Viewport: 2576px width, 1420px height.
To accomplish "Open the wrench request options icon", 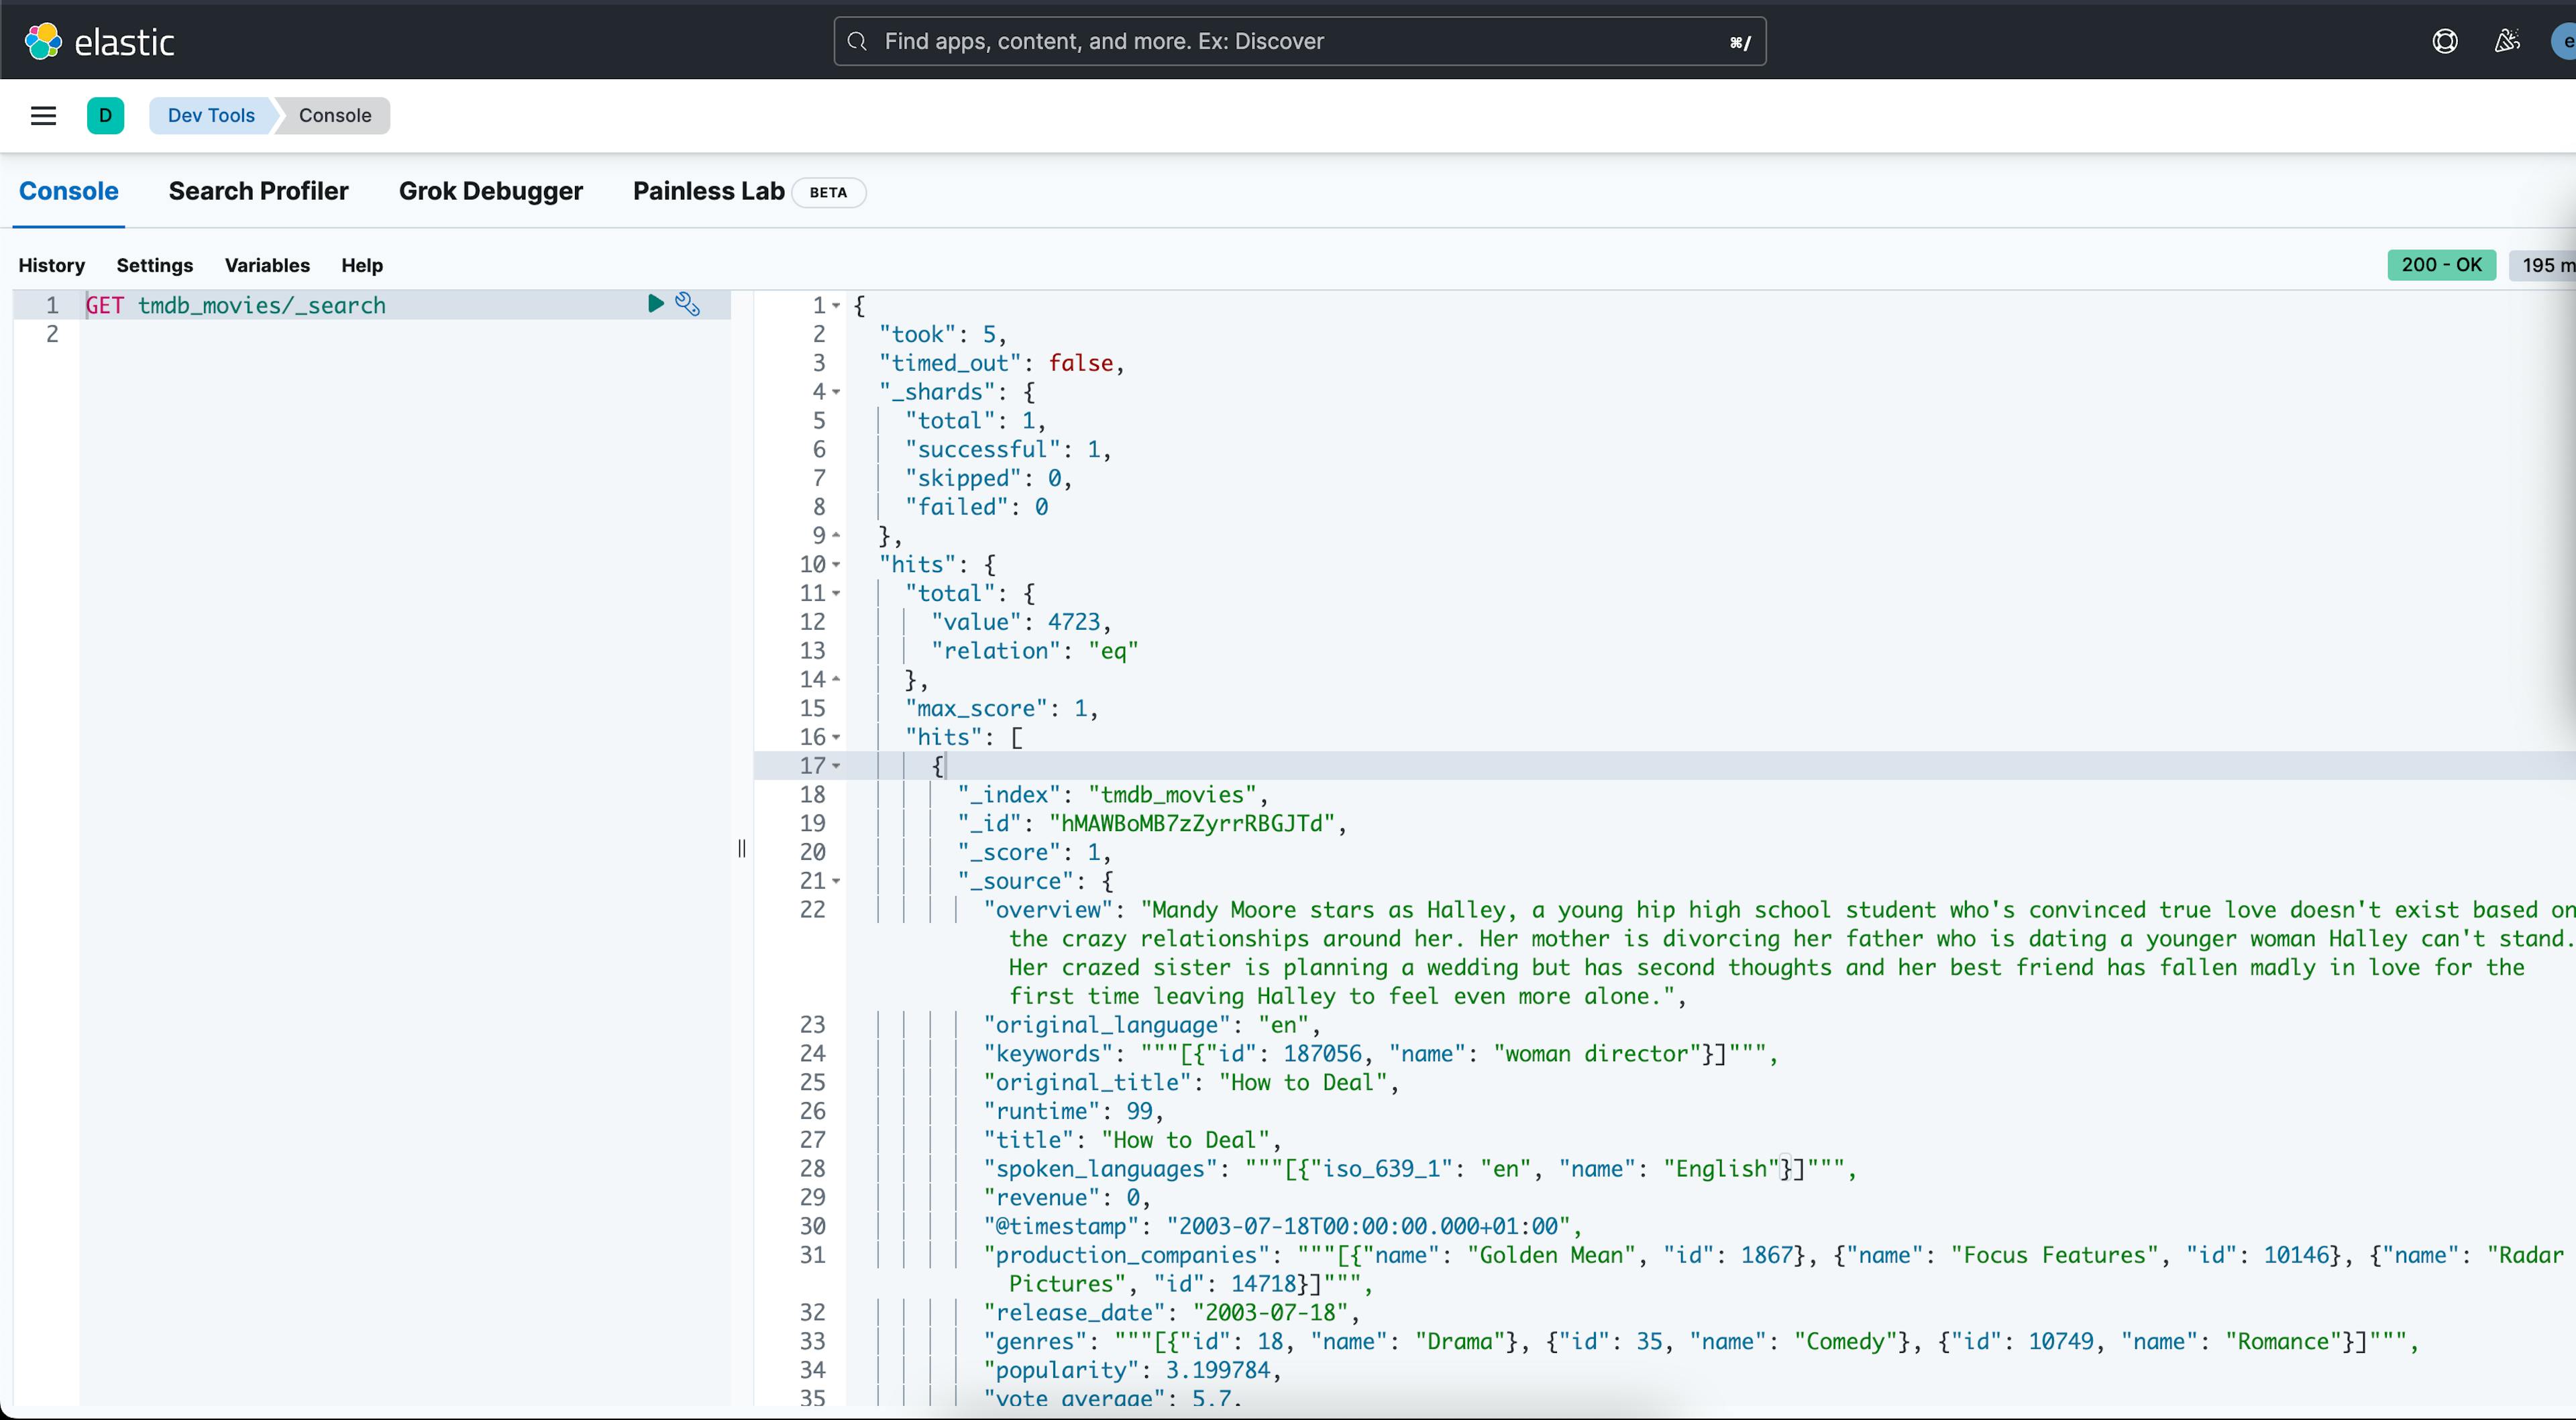I will 688,304.
